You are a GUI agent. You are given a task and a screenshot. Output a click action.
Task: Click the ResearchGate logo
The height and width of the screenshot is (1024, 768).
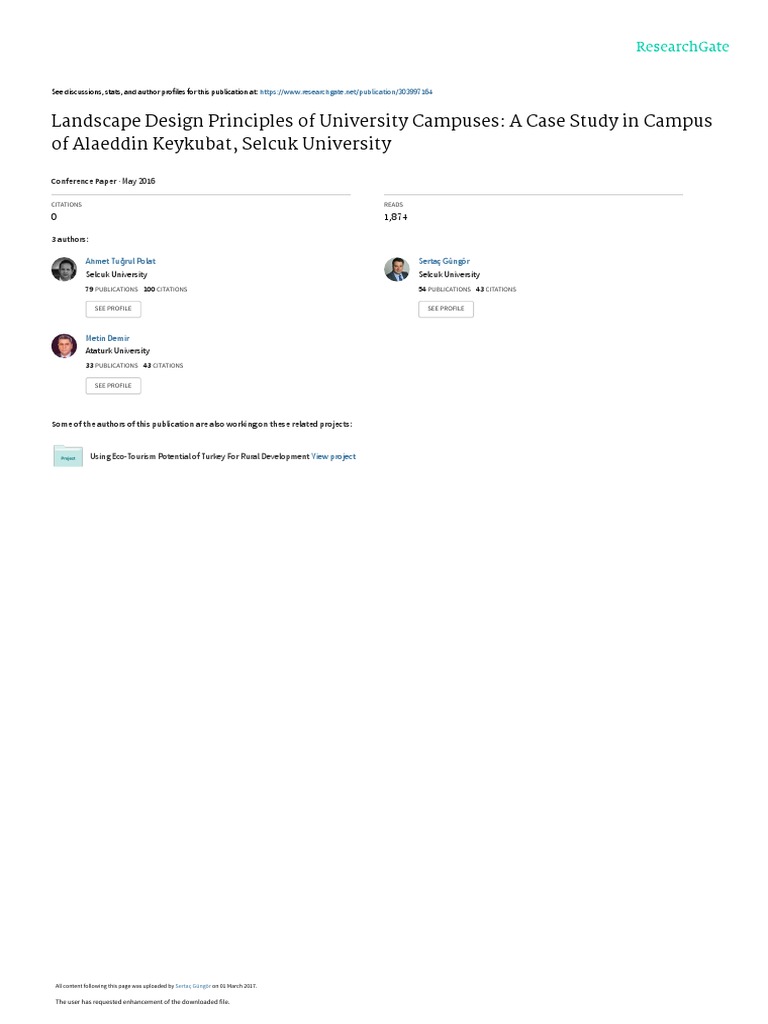click(x=682, y=47)
